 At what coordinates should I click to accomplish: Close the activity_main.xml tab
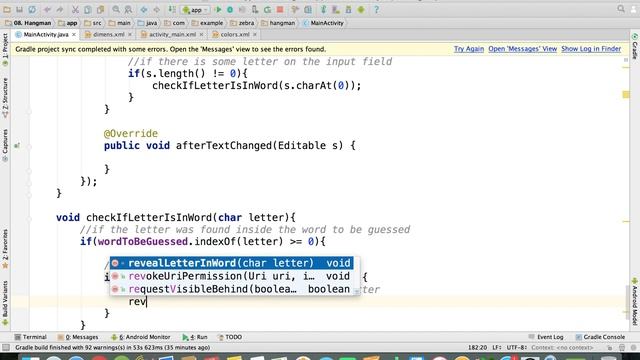pyautogui.click(x=201, y=35)
